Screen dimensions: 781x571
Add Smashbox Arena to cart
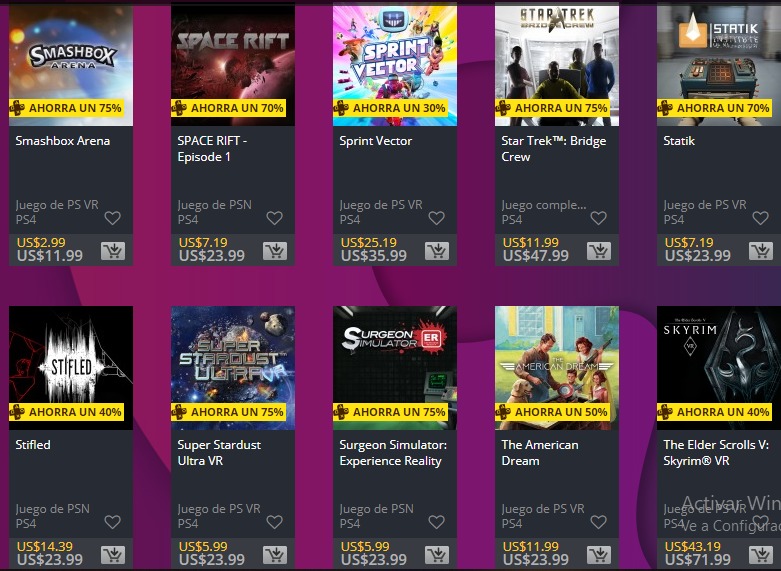113,251
